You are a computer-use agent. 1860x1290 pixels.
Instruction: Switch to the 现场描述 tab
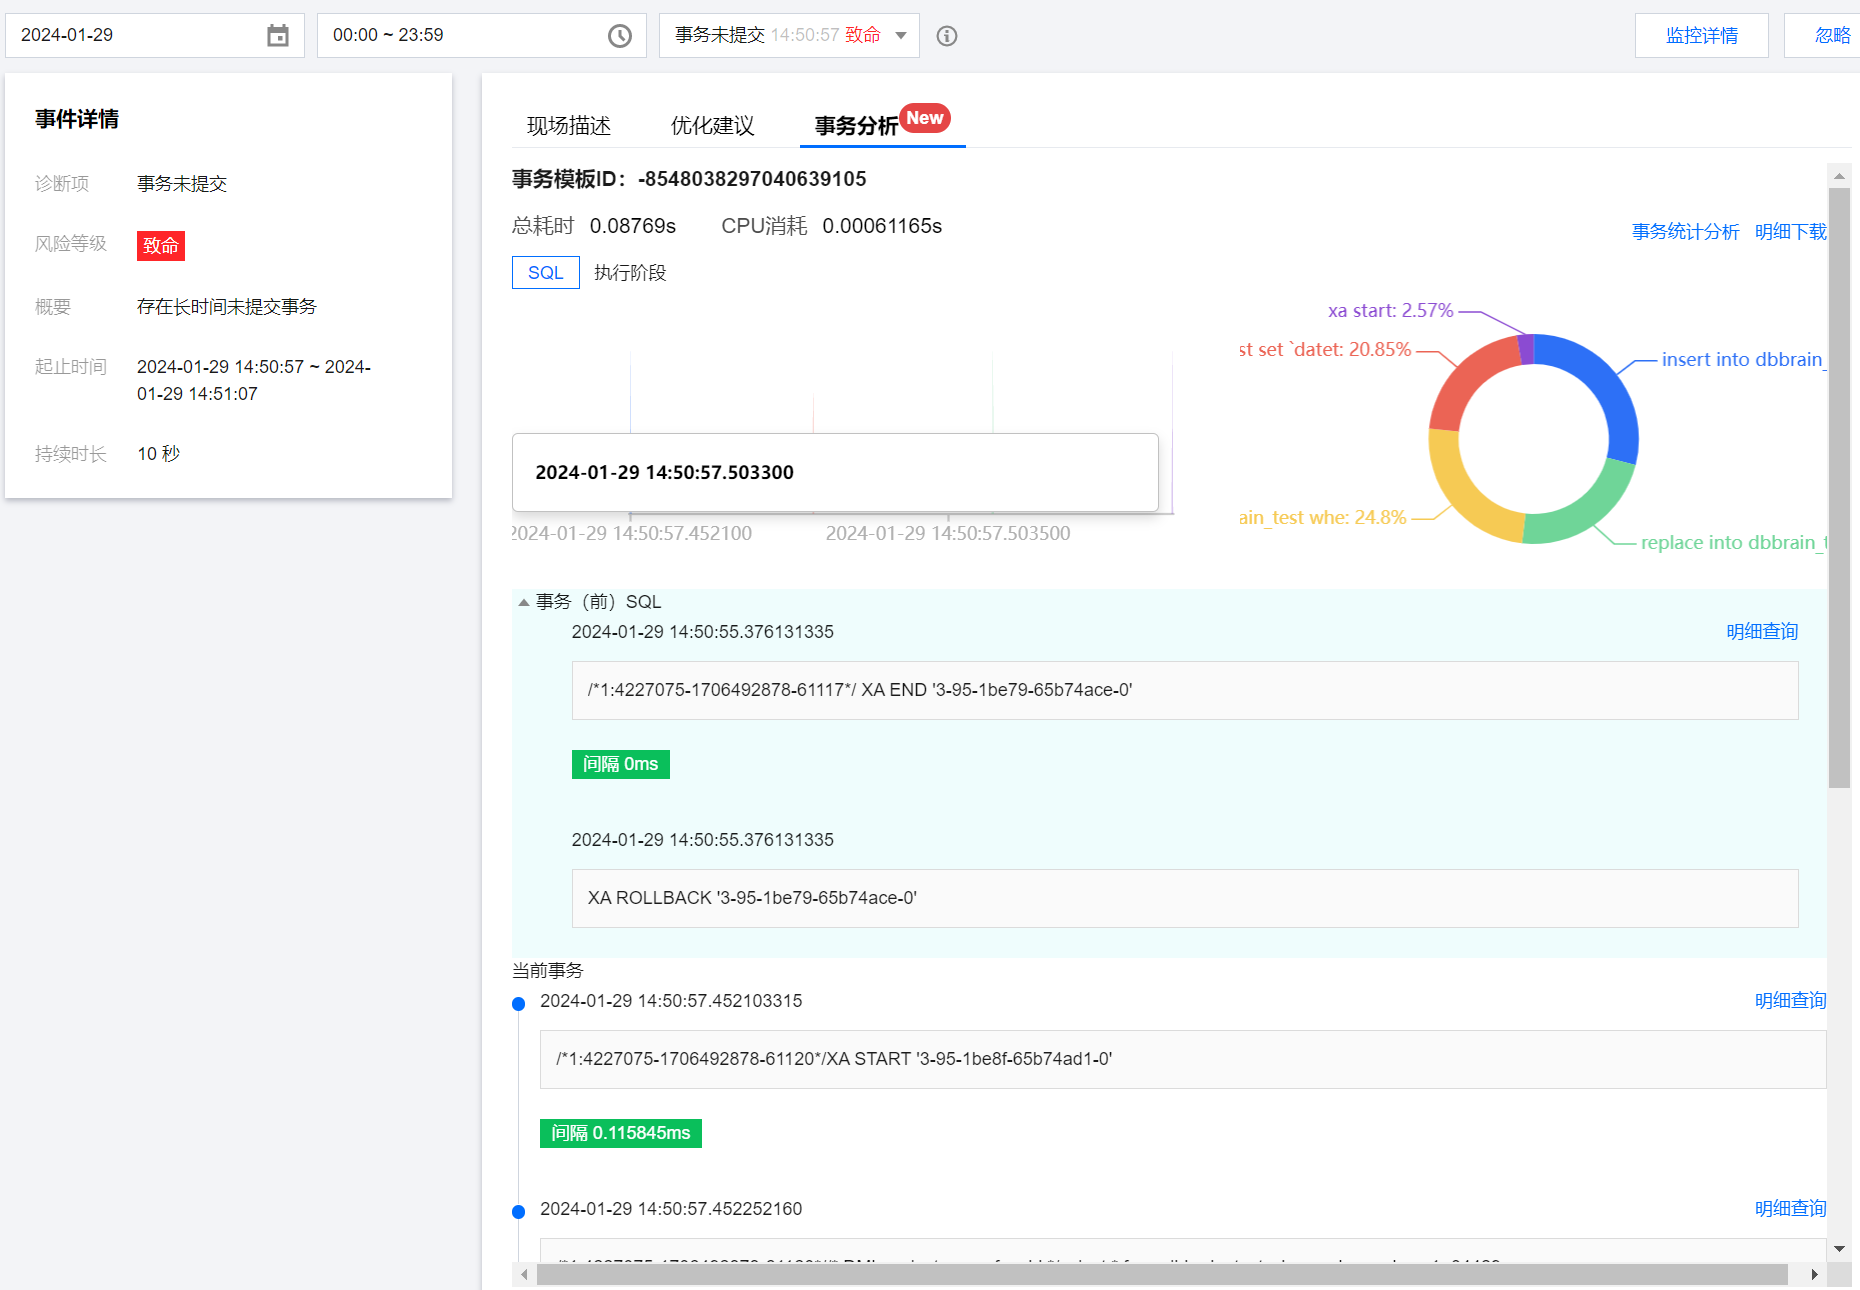click(x=568, y=126)
